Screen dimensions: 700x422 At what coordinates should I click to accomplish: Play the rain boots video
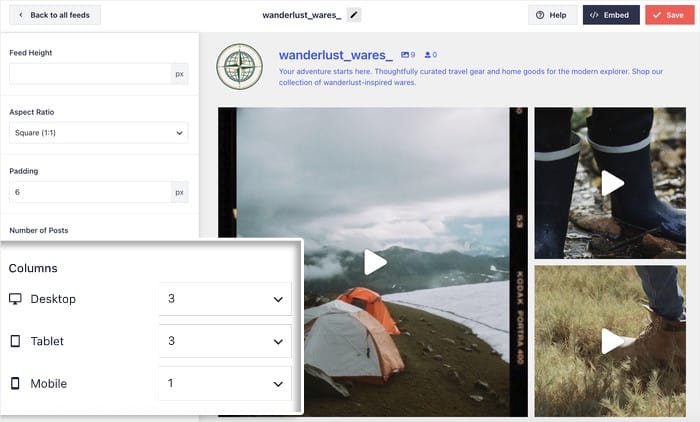click(612, 183)
